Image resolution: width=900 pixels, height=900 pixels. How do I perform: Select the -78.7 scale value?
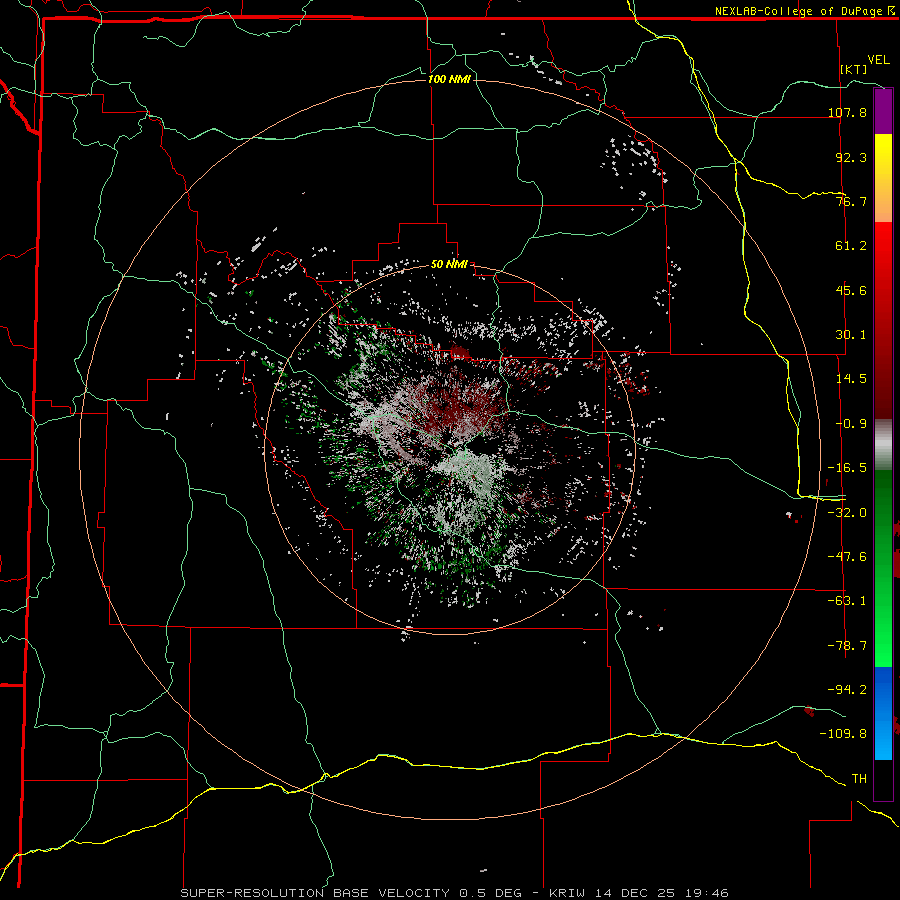click(x=847, y=646)
